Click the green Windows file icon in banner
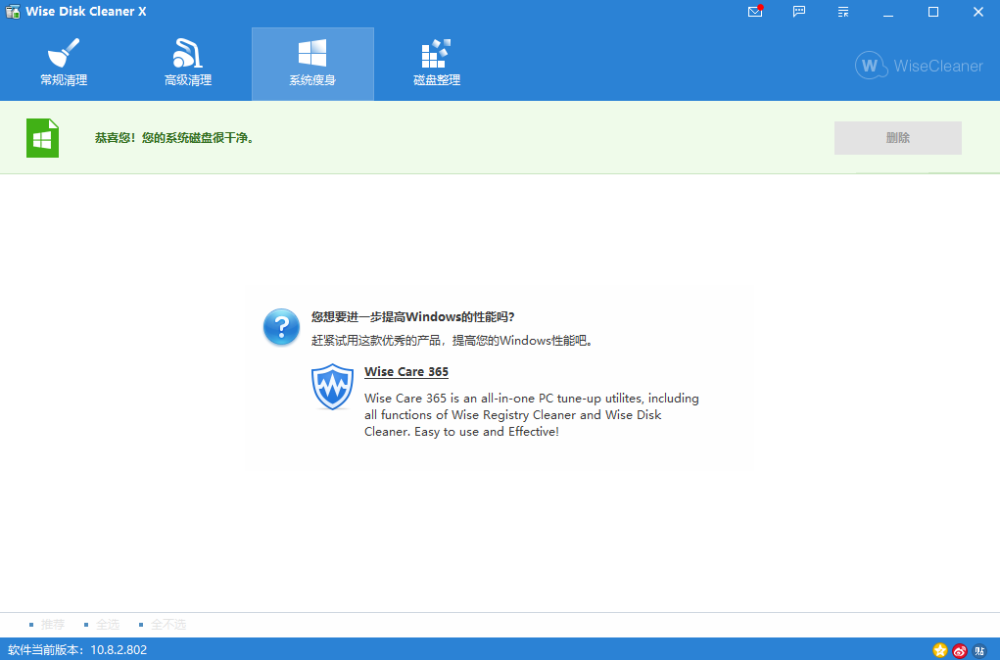Screen dimensions: 1000x660 point(42,138)
